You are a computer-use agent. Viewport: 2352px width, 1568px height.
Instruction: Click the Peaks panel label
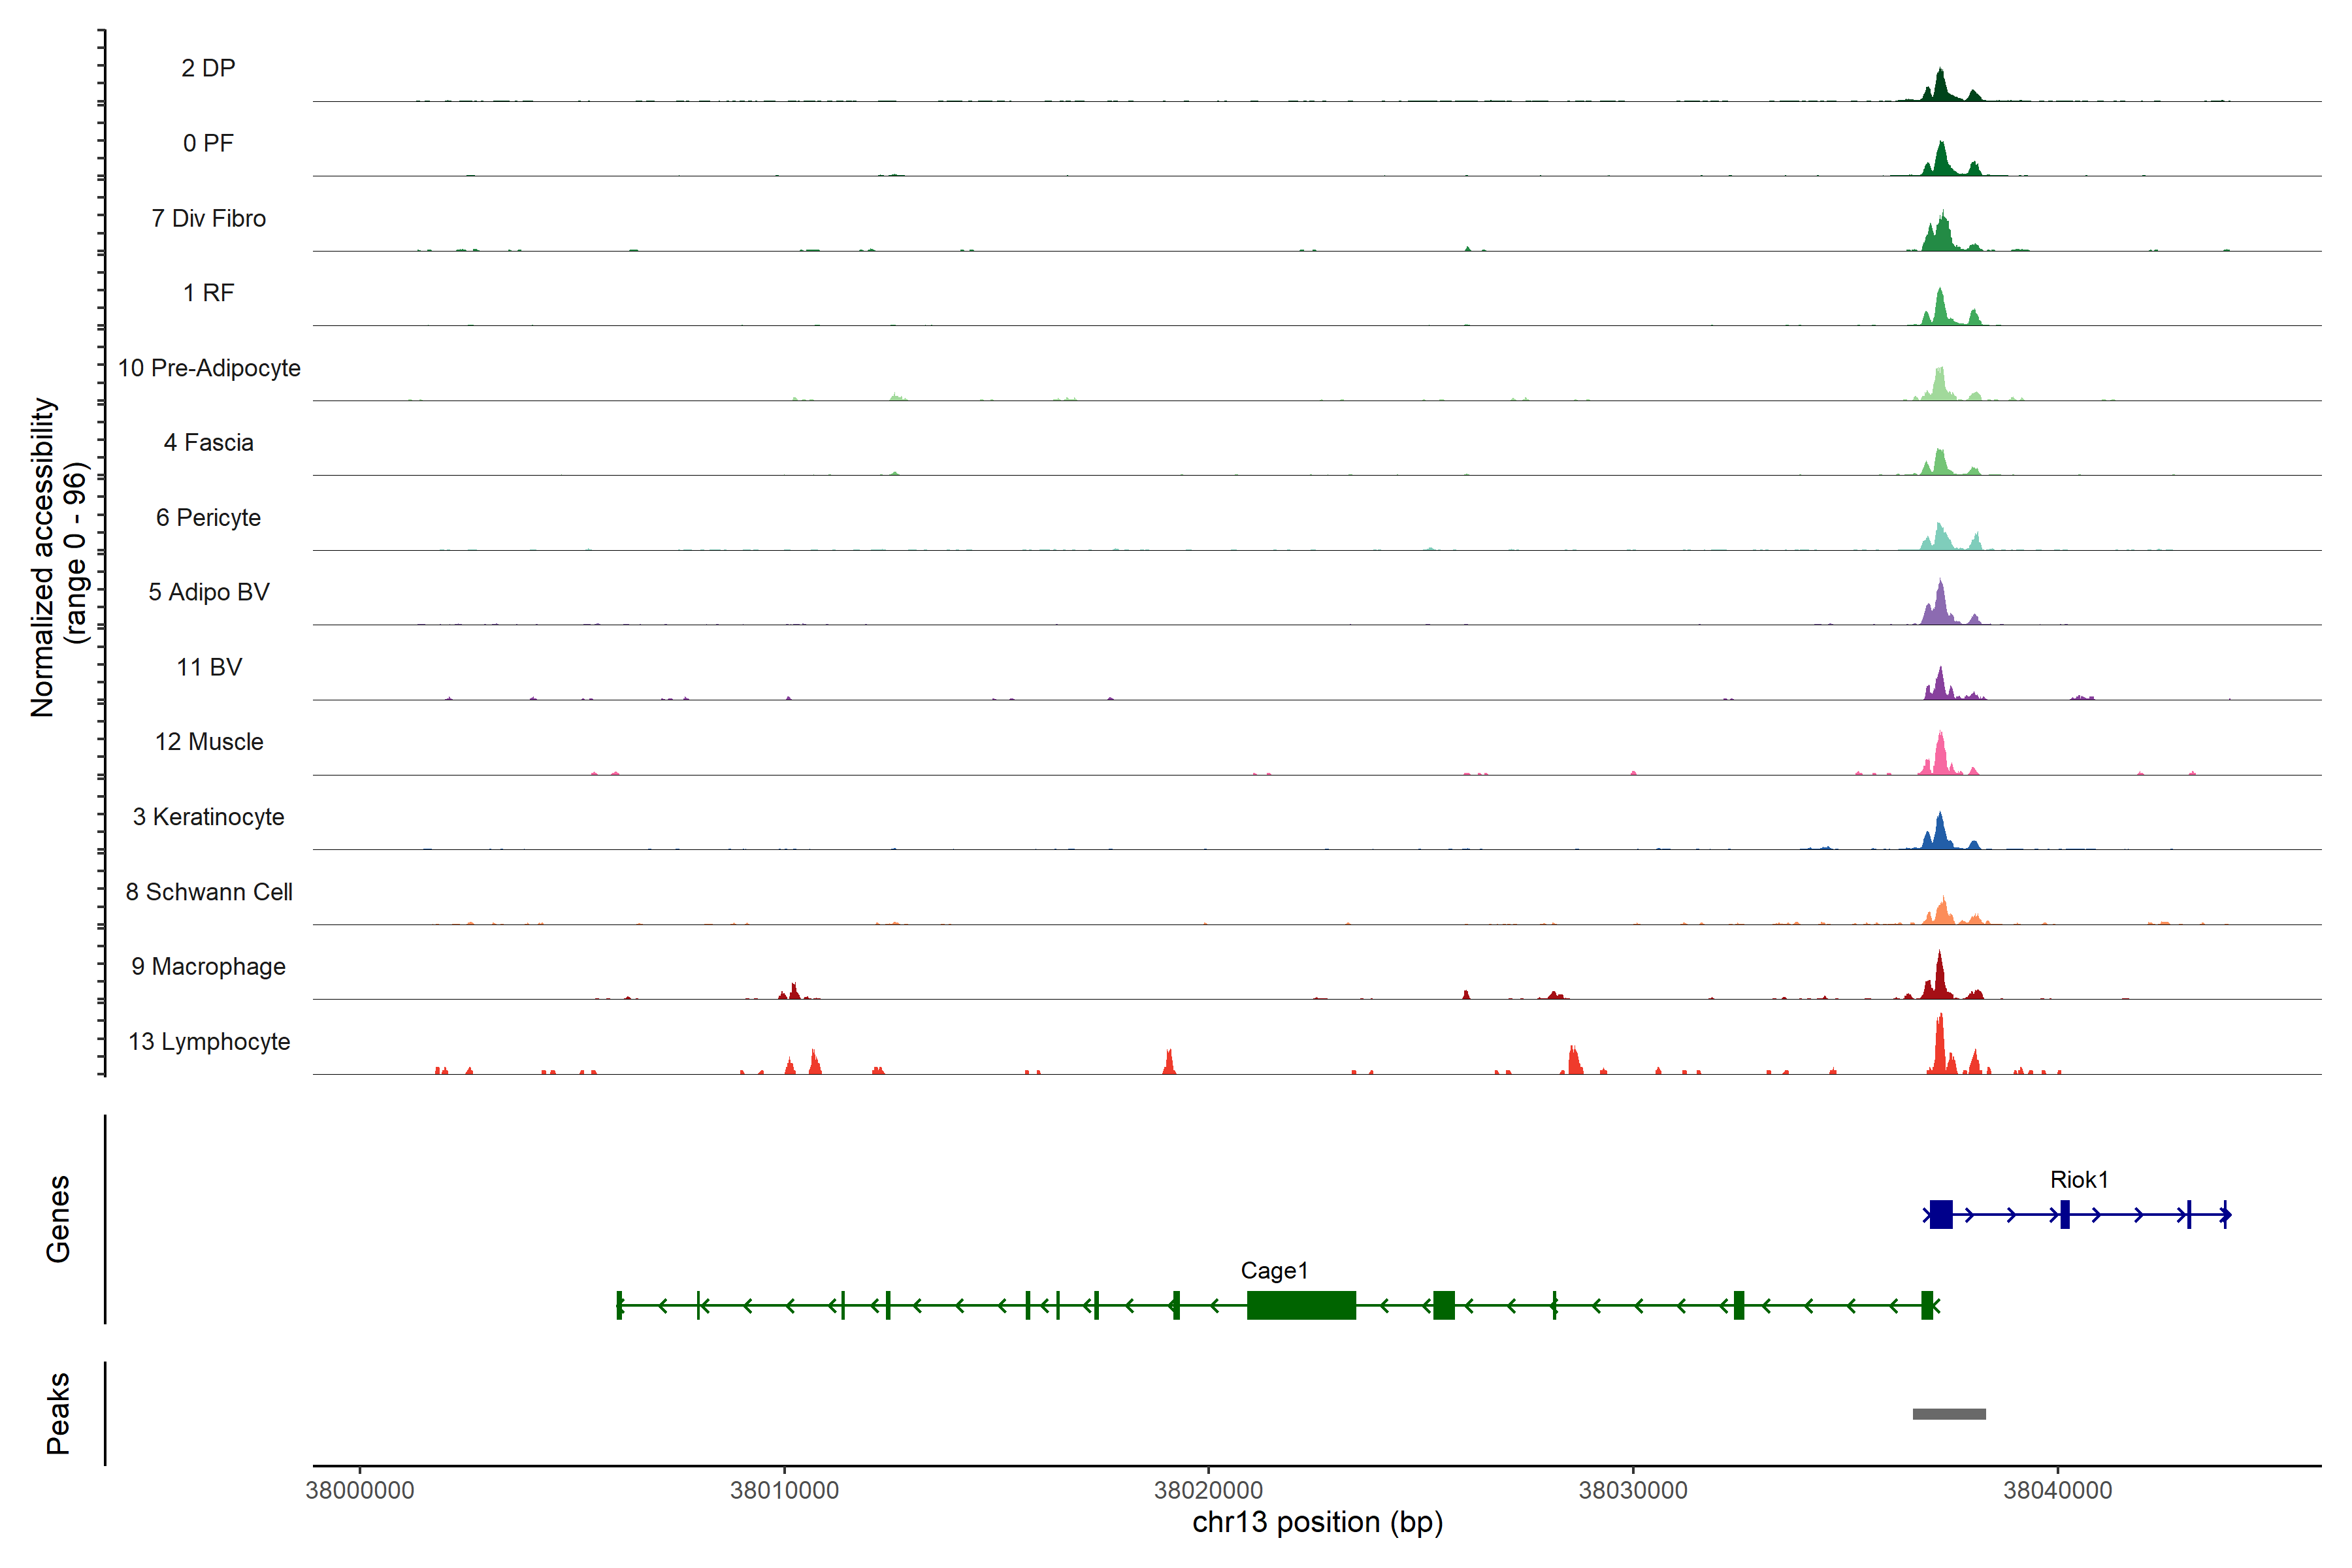(58, 1413)
